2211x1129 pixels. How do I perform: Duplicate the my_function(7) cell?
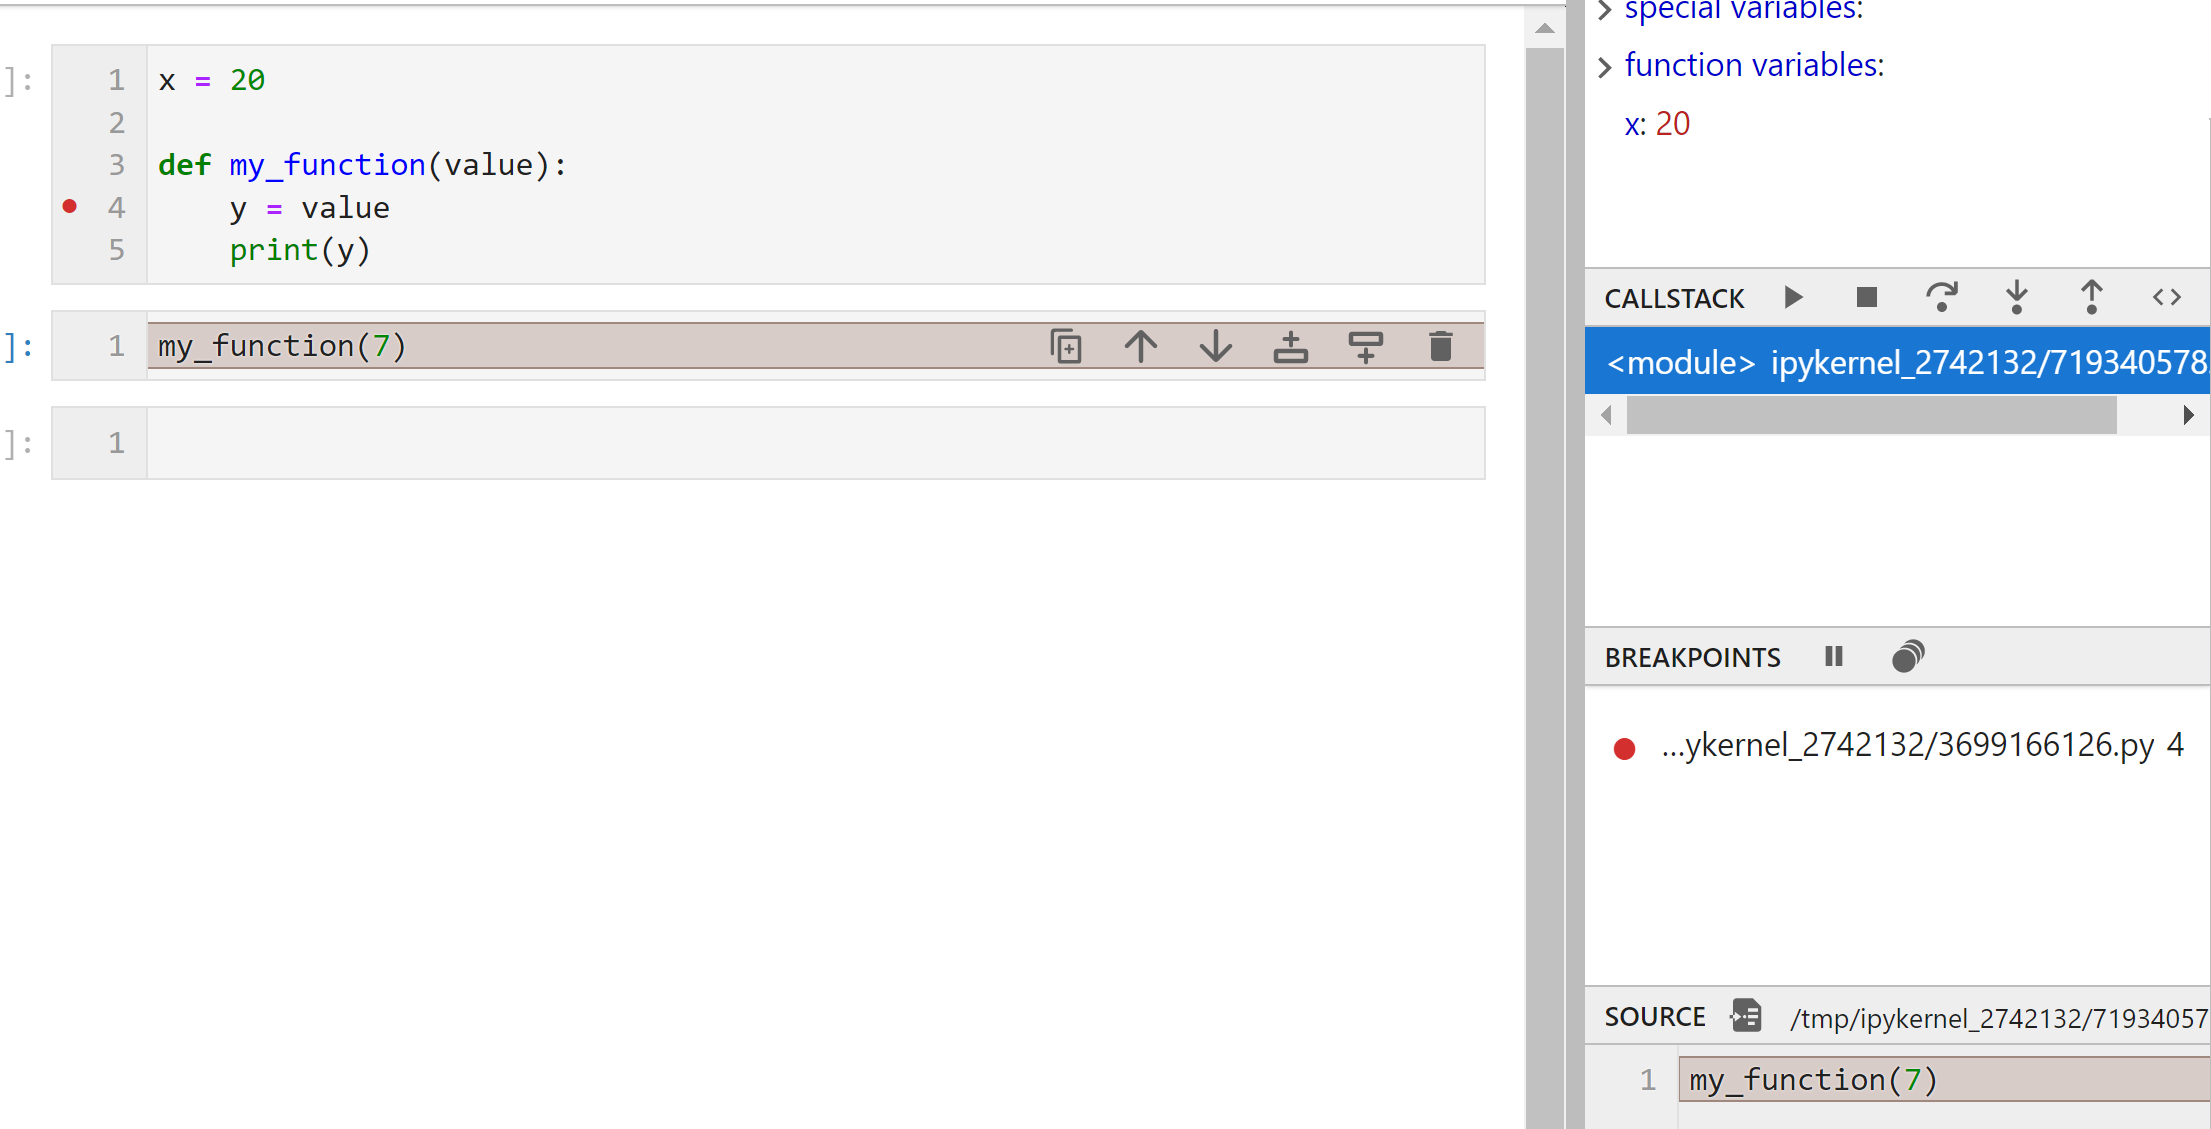pyautogui.click(x=1066, y=346)
